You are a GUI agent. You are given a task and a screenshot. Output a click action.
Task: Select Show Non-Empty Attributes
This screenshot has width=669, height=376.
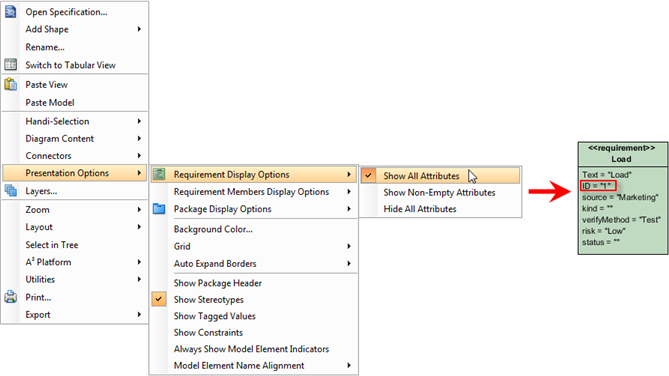(x=439, y=192)
